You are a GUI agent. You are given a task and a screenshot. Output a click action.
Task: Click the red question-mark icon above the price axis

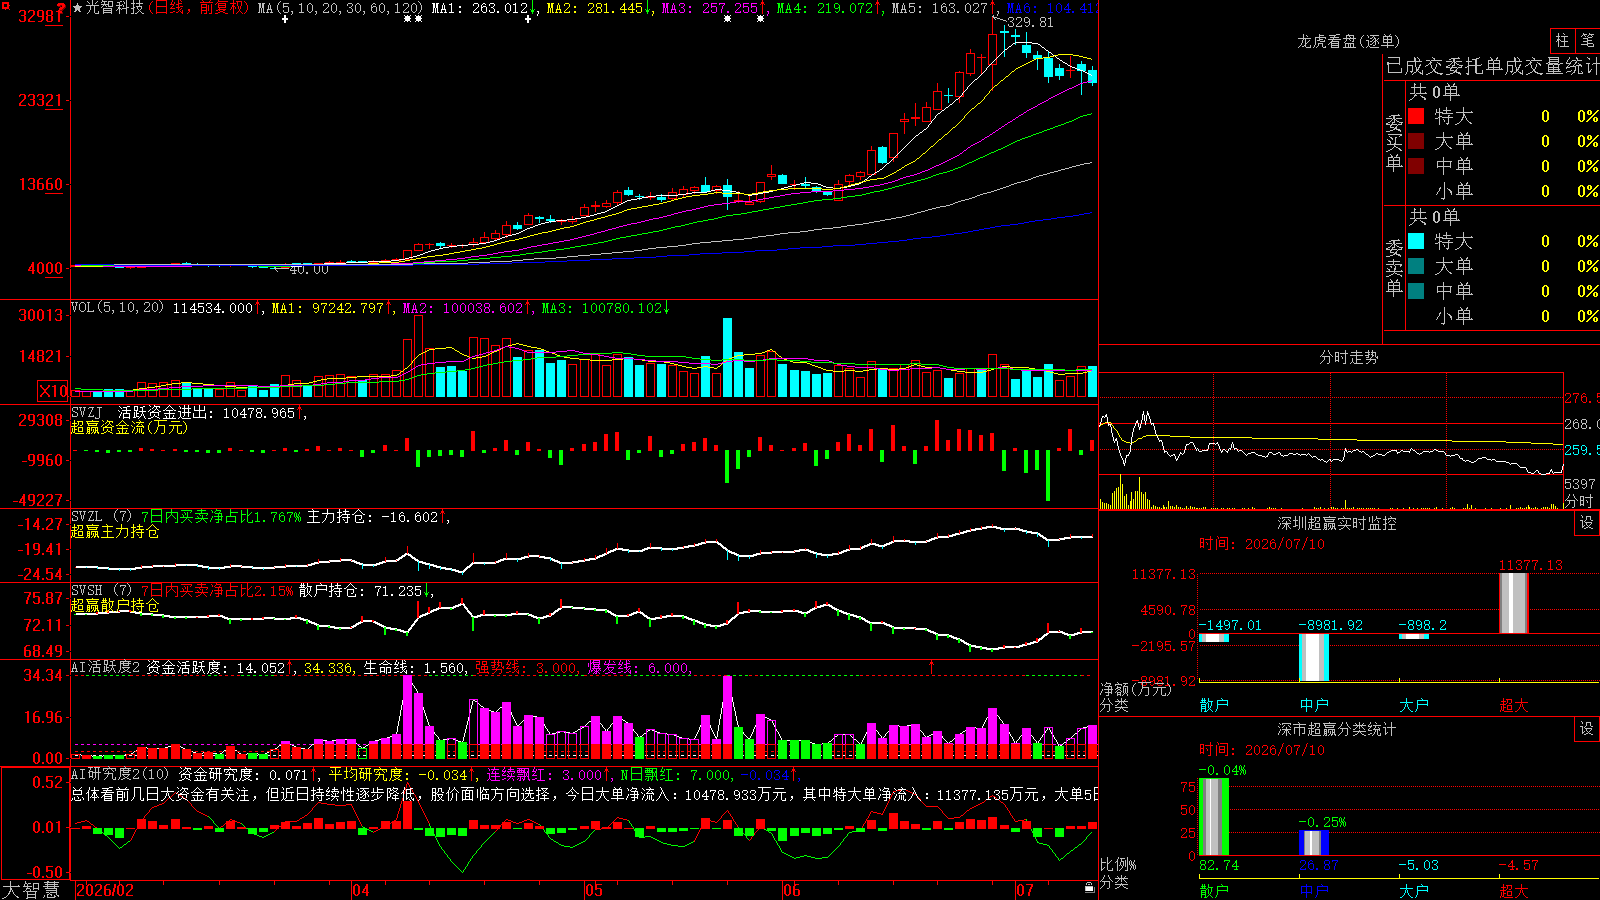tap(62, 7)
